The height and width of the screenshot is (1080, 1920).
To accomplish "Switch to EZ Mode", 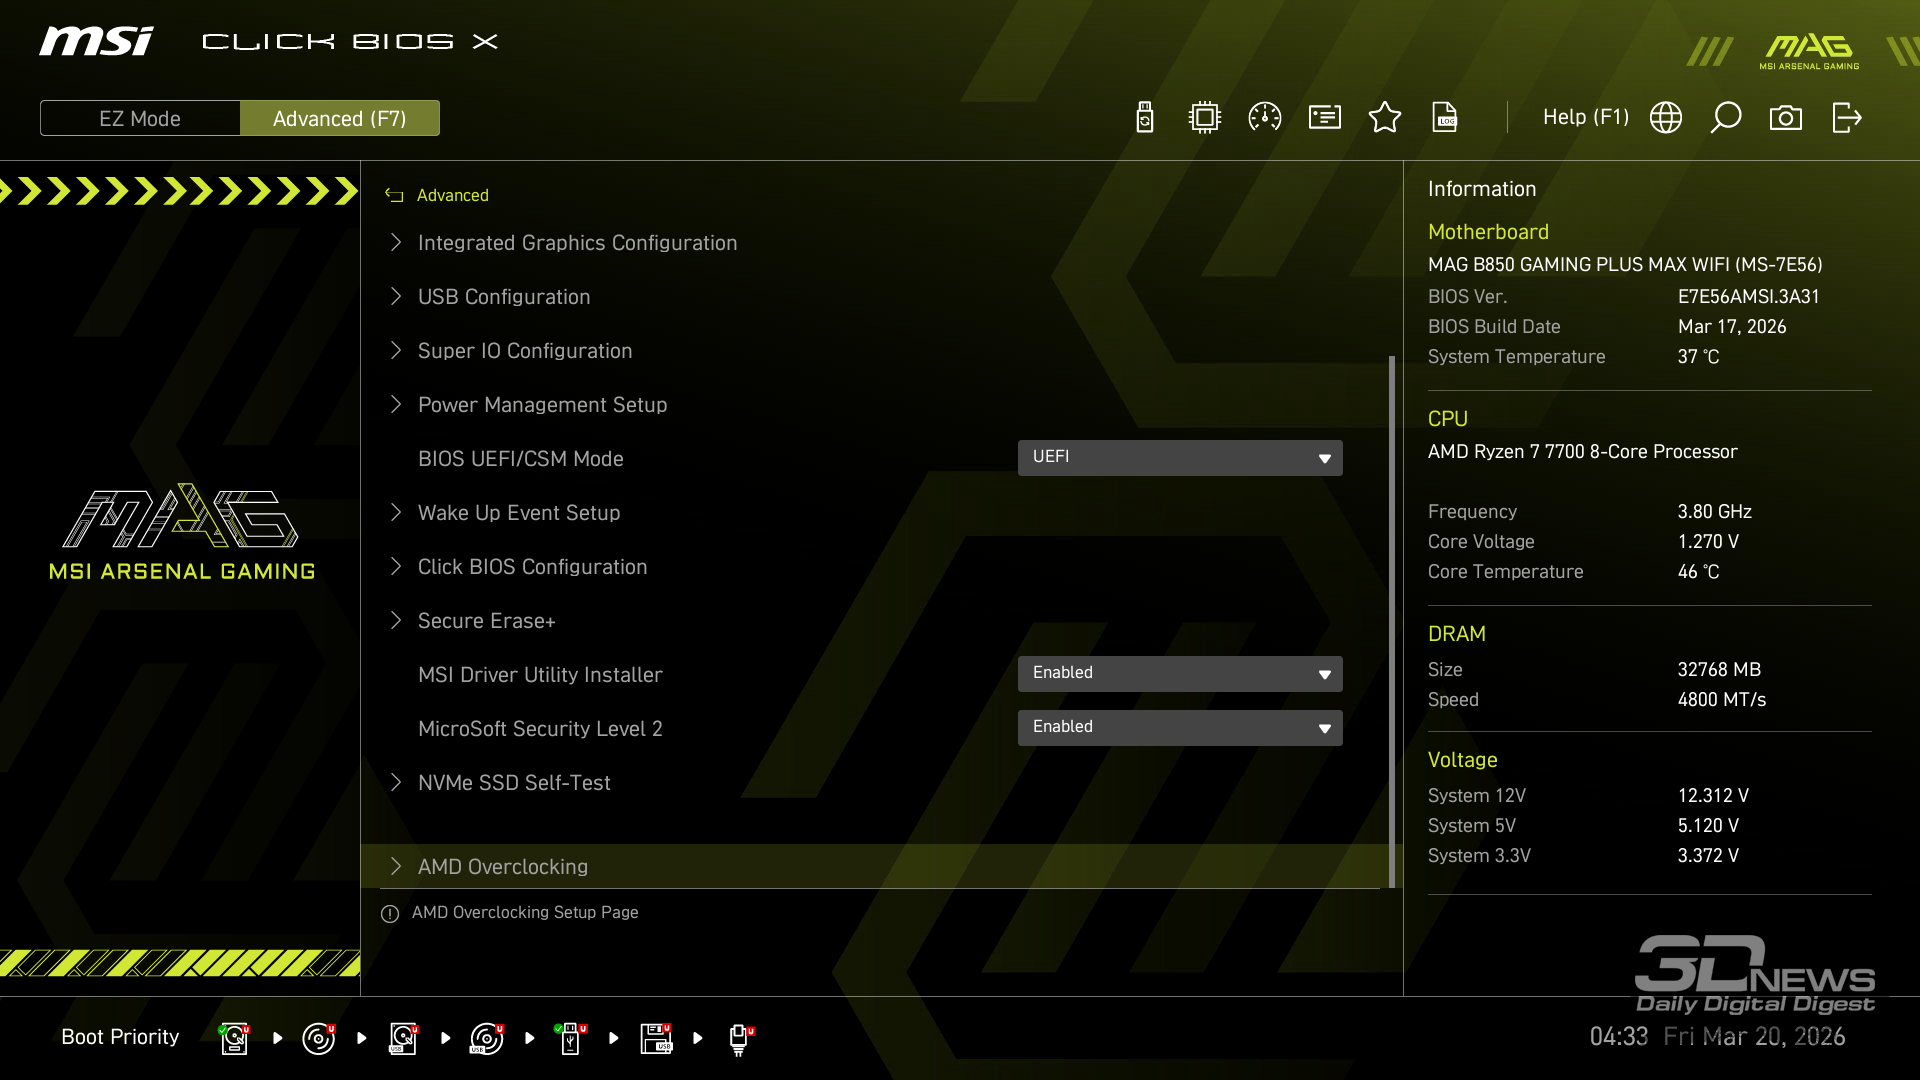I will (x=140, y=118).
